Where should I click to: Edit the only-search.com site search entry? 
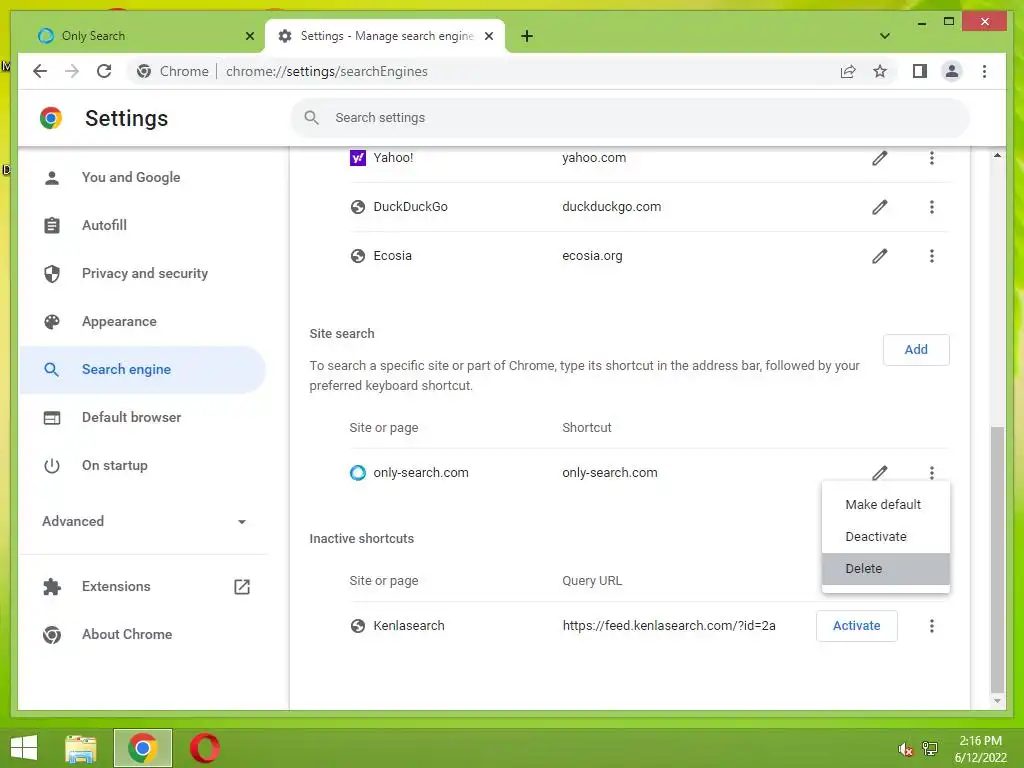[x=880, y=472]
